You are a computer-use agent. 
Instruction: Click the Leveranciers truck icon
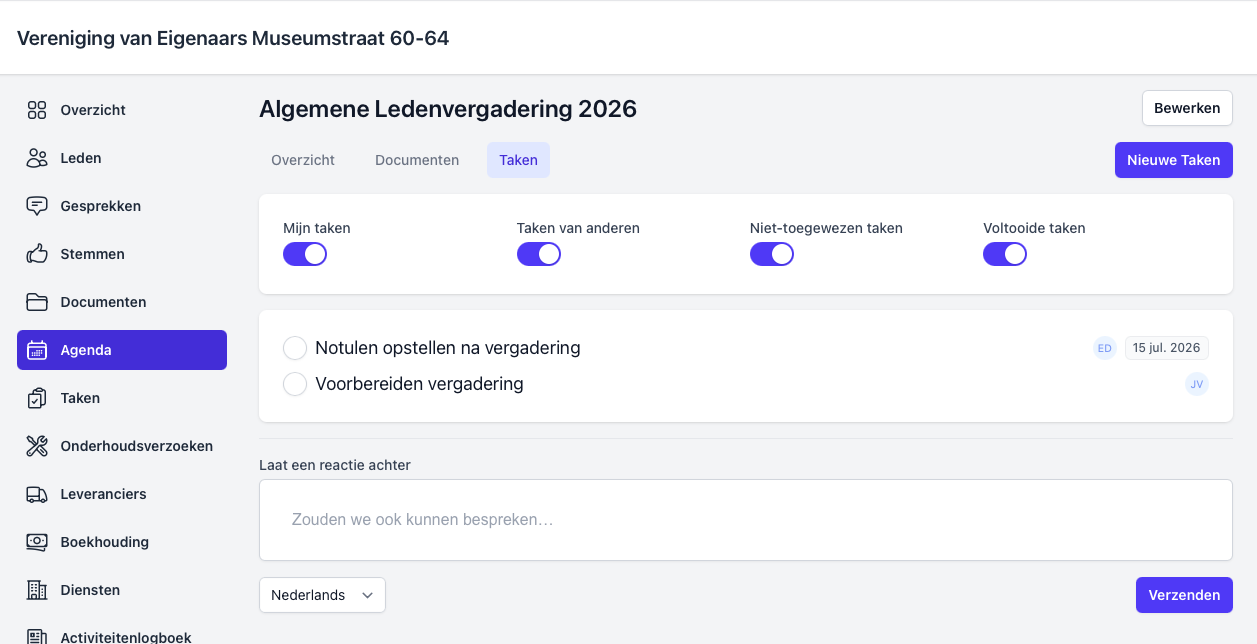tap(37, 494)
